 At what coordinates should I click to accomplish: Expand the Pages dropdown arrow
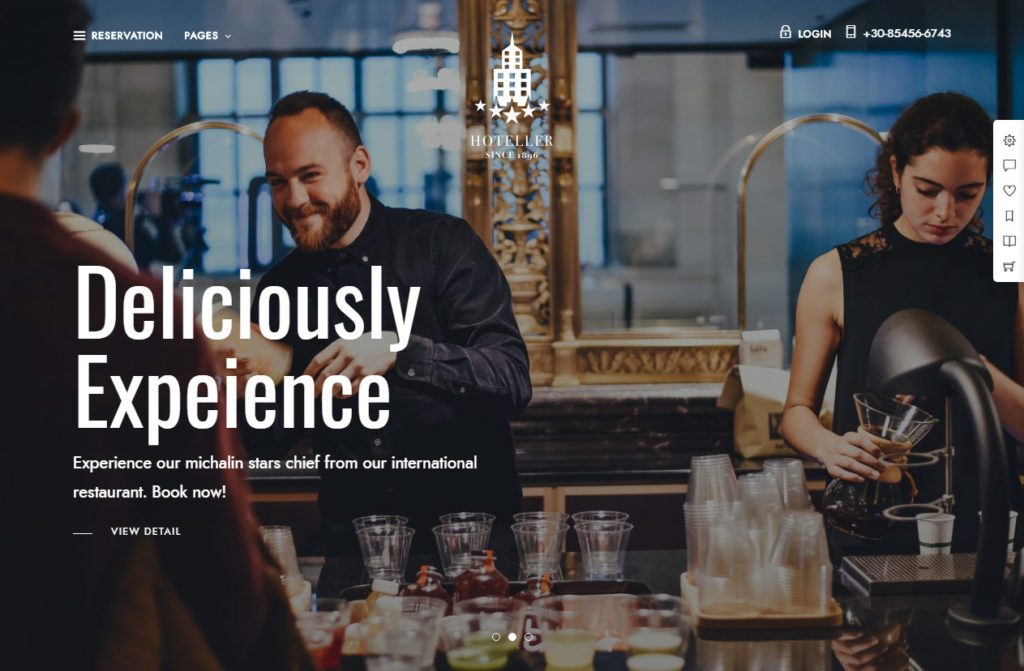(228, 37)
